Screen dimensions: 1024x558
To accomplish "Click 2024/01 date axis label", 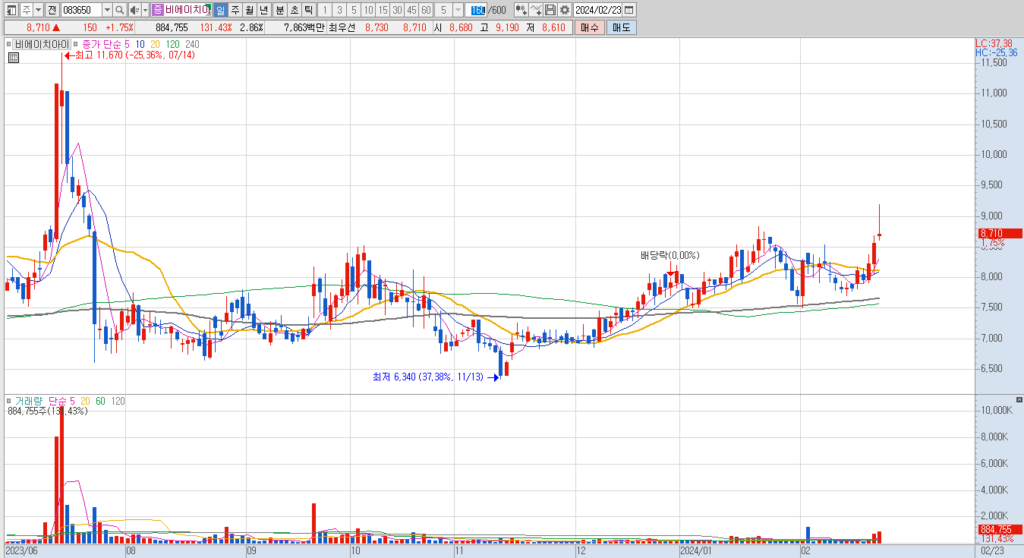I will pyautogui.click(x=695, y=551).
